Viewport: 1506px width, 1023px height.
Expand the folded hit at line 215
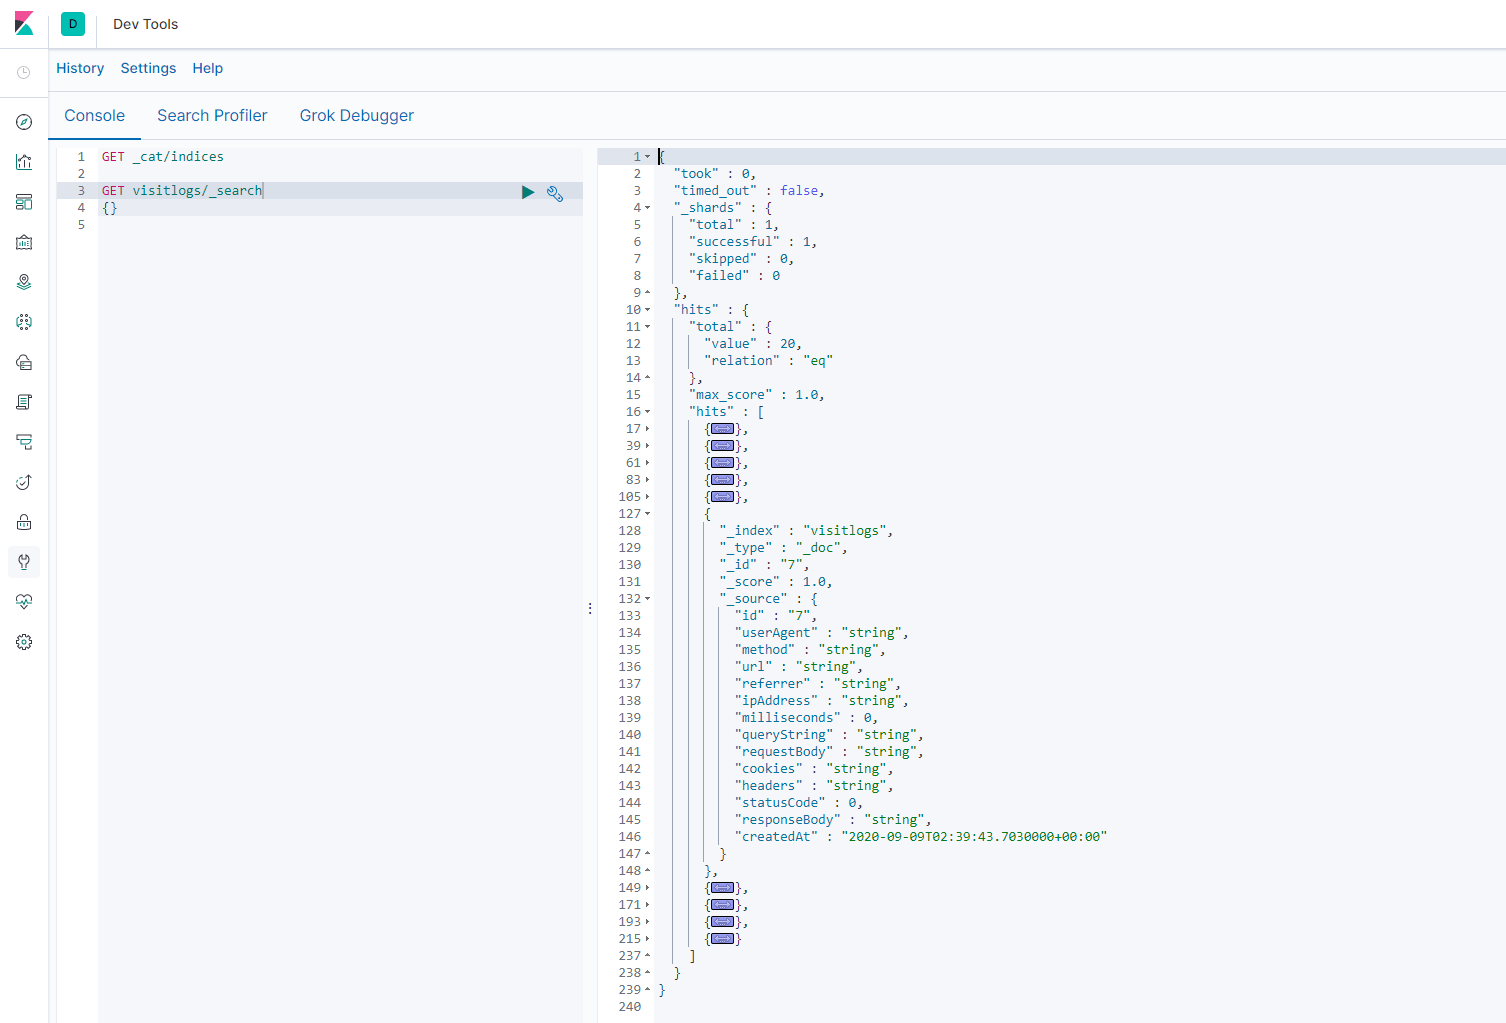click(648, 939)
